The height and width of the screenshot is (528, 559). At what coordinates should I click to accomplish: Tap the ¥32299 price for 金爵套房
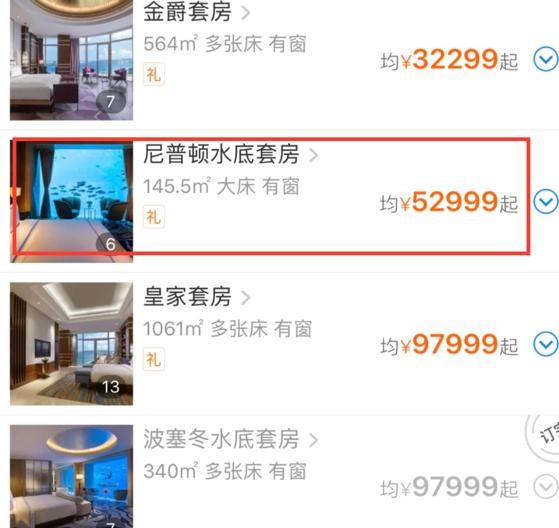(449, 60)
